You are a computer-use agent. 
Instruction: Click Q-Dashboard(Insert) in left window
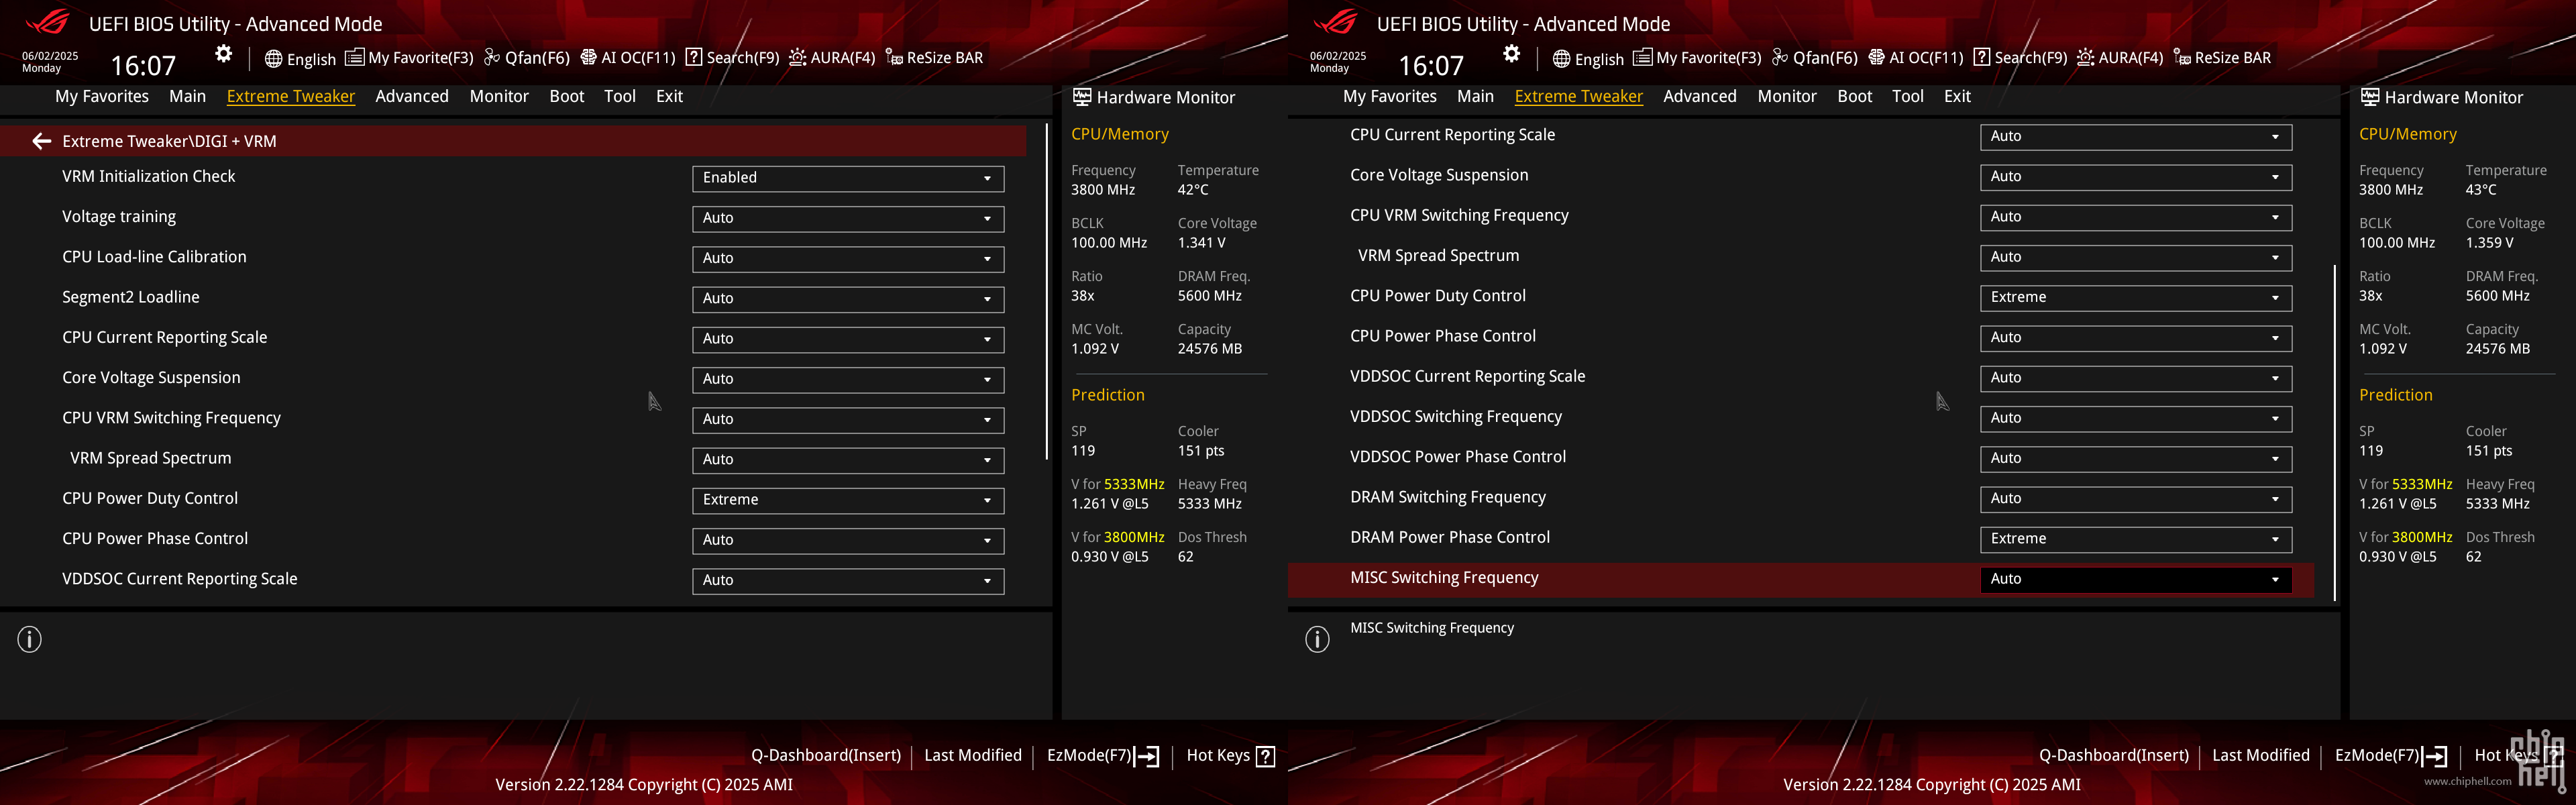click(826, 756)
